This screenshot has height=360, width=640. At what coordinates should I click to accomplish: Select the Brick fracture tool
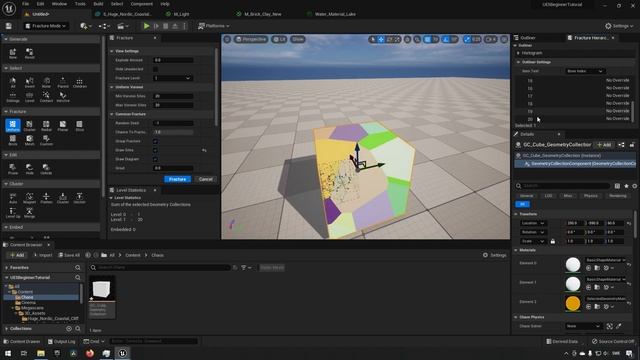[13, 140]
